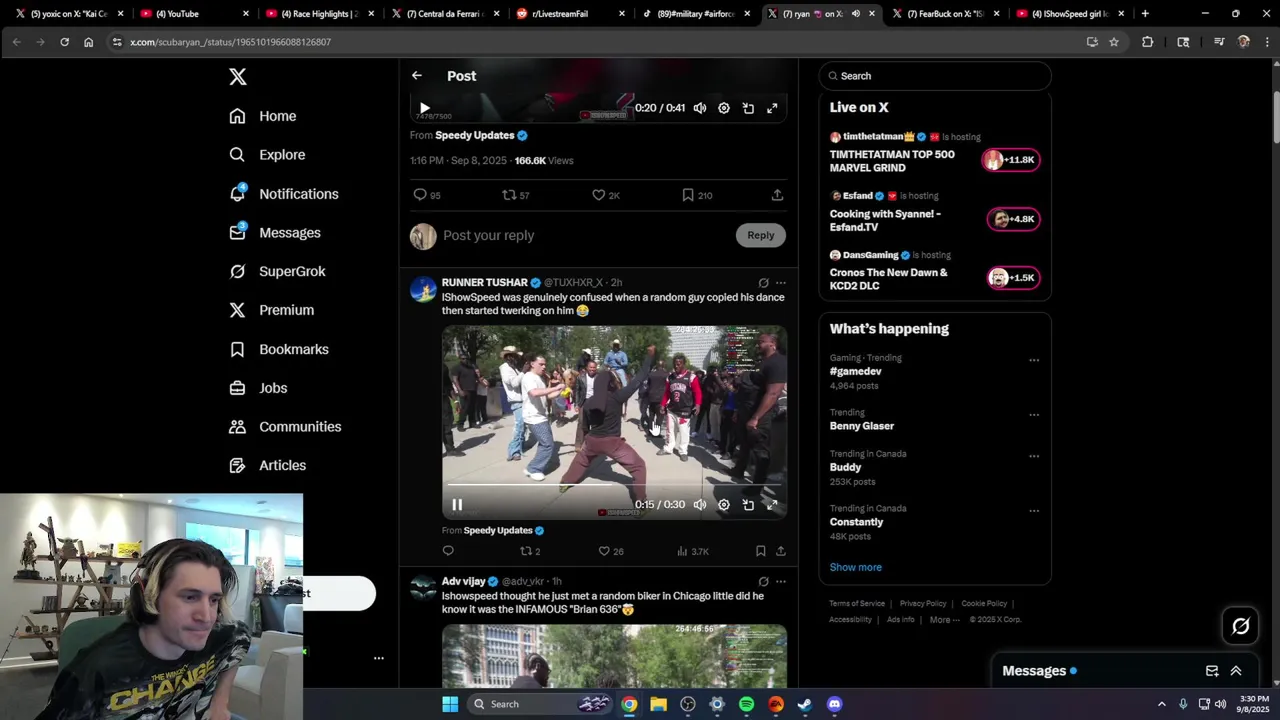
Task: Play the top video in the post
Action: 425,108
